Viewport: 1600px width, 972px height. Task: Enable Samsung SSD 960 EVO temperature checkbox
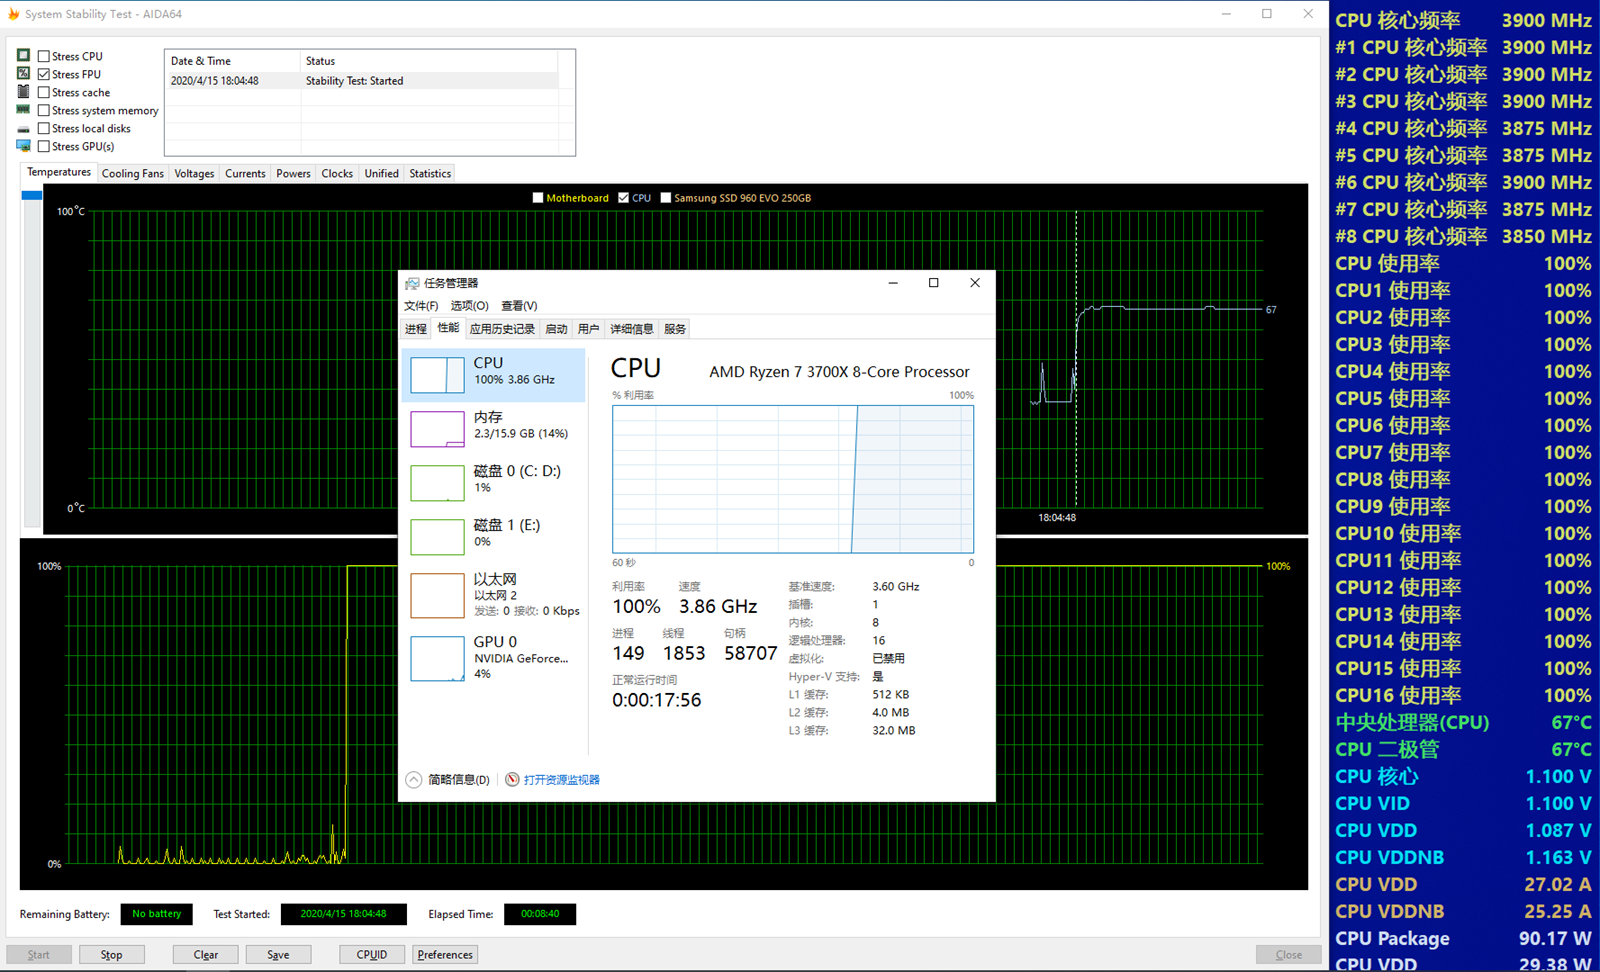(x=666, y=198)
